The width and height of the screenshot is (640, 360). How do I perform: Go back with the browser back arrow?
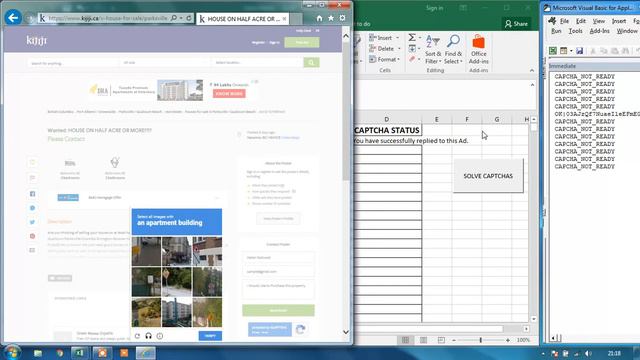tap(13, 18)
